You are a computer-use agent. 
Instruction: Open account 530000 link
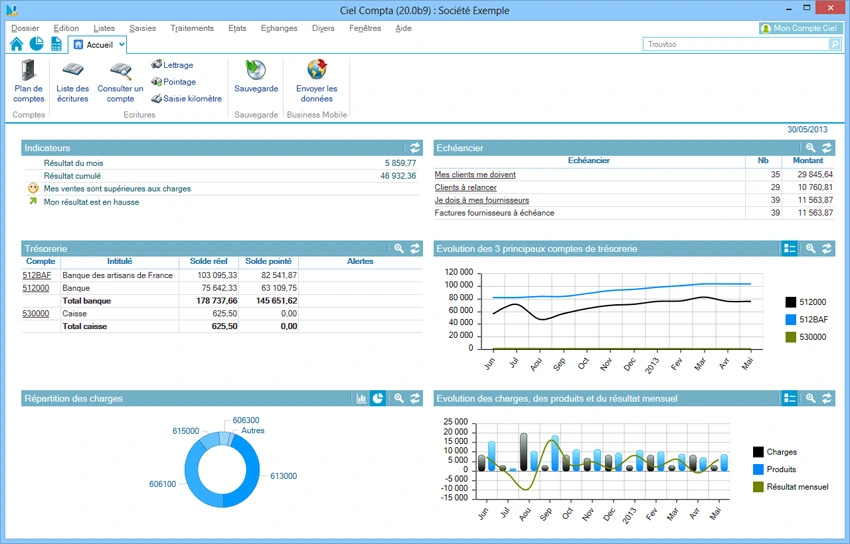coord(36,314)
